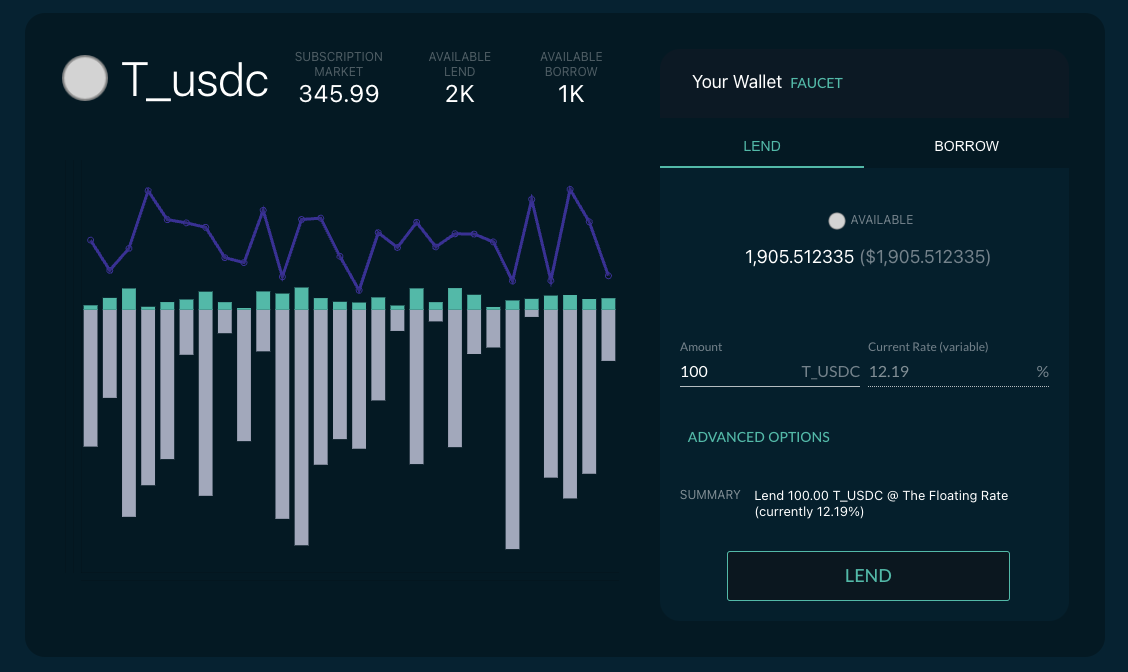Click the Available Lend value 2K
Viewport: 1128px width, 672px height.
point(460,94)
